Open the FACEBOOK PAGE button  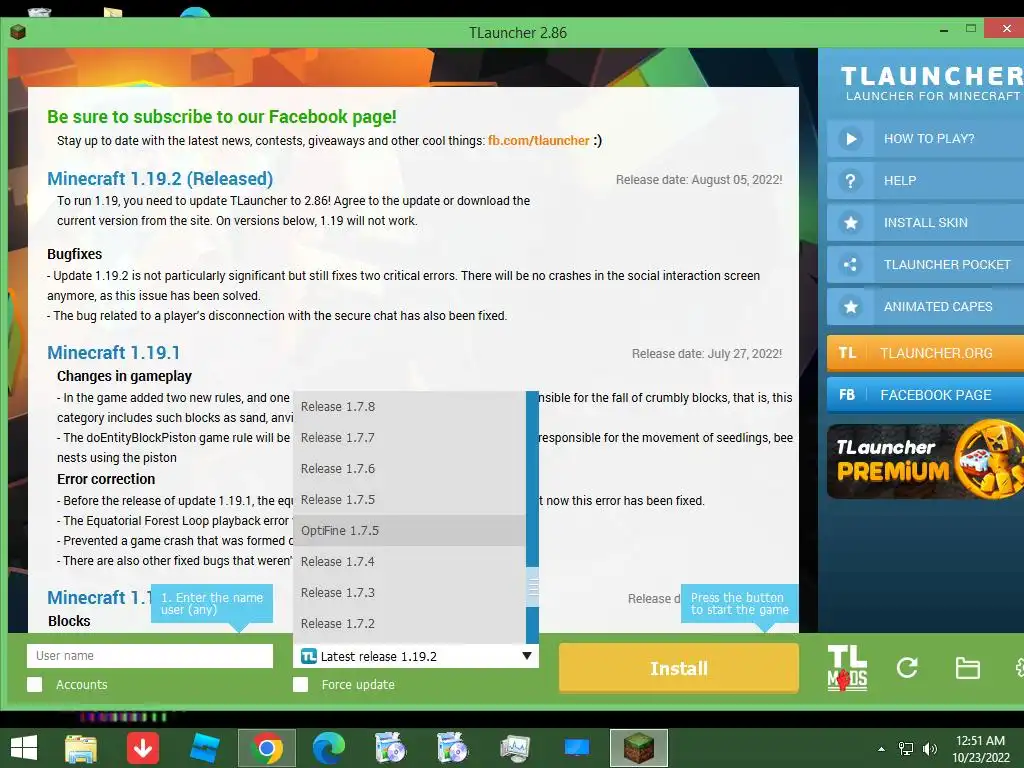point(925,395)
